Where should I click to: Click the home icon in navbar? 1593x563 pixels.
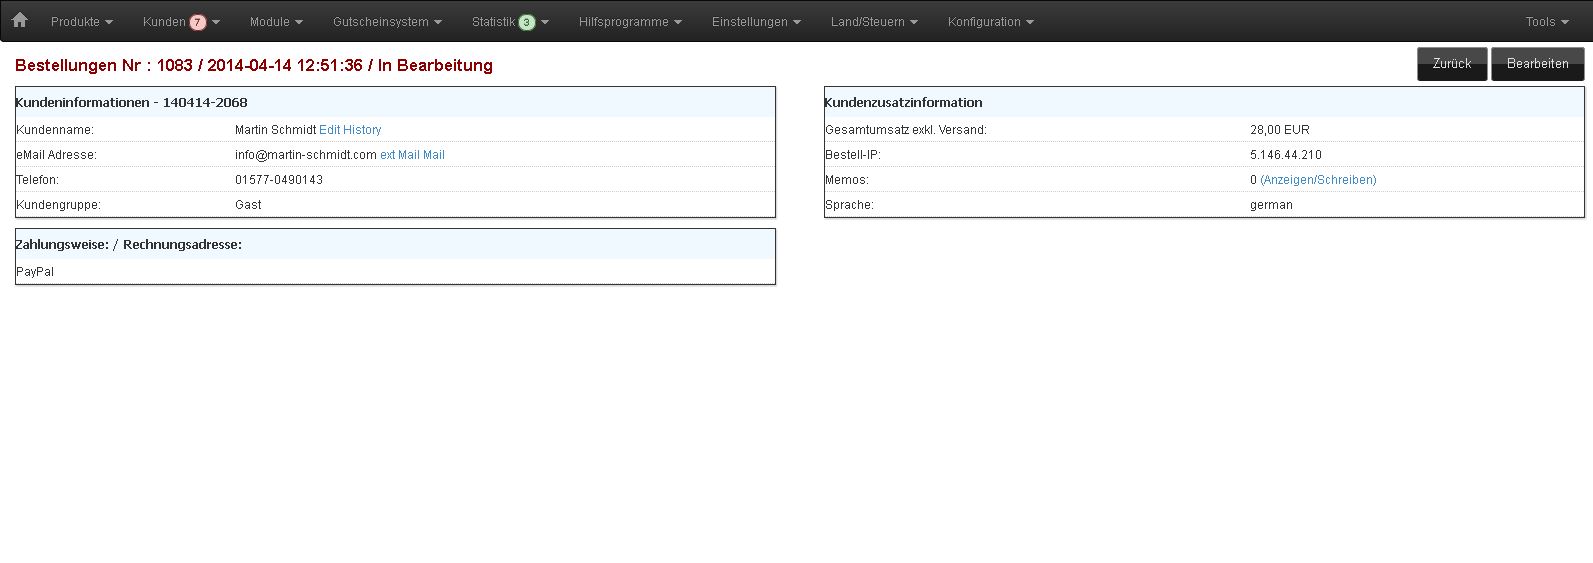tap(19, 21)
